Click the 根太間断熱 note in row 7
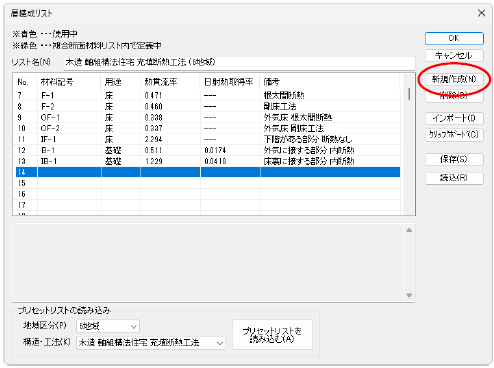Viewport: 494px width, 368px height. pos(284,96)
